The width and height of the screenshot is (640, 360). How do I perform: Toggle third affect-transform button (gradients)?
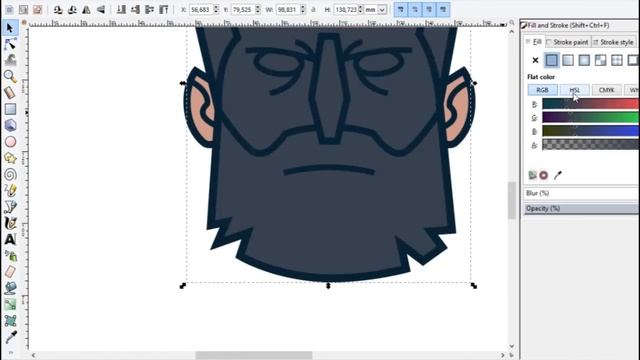pos(429,9)
